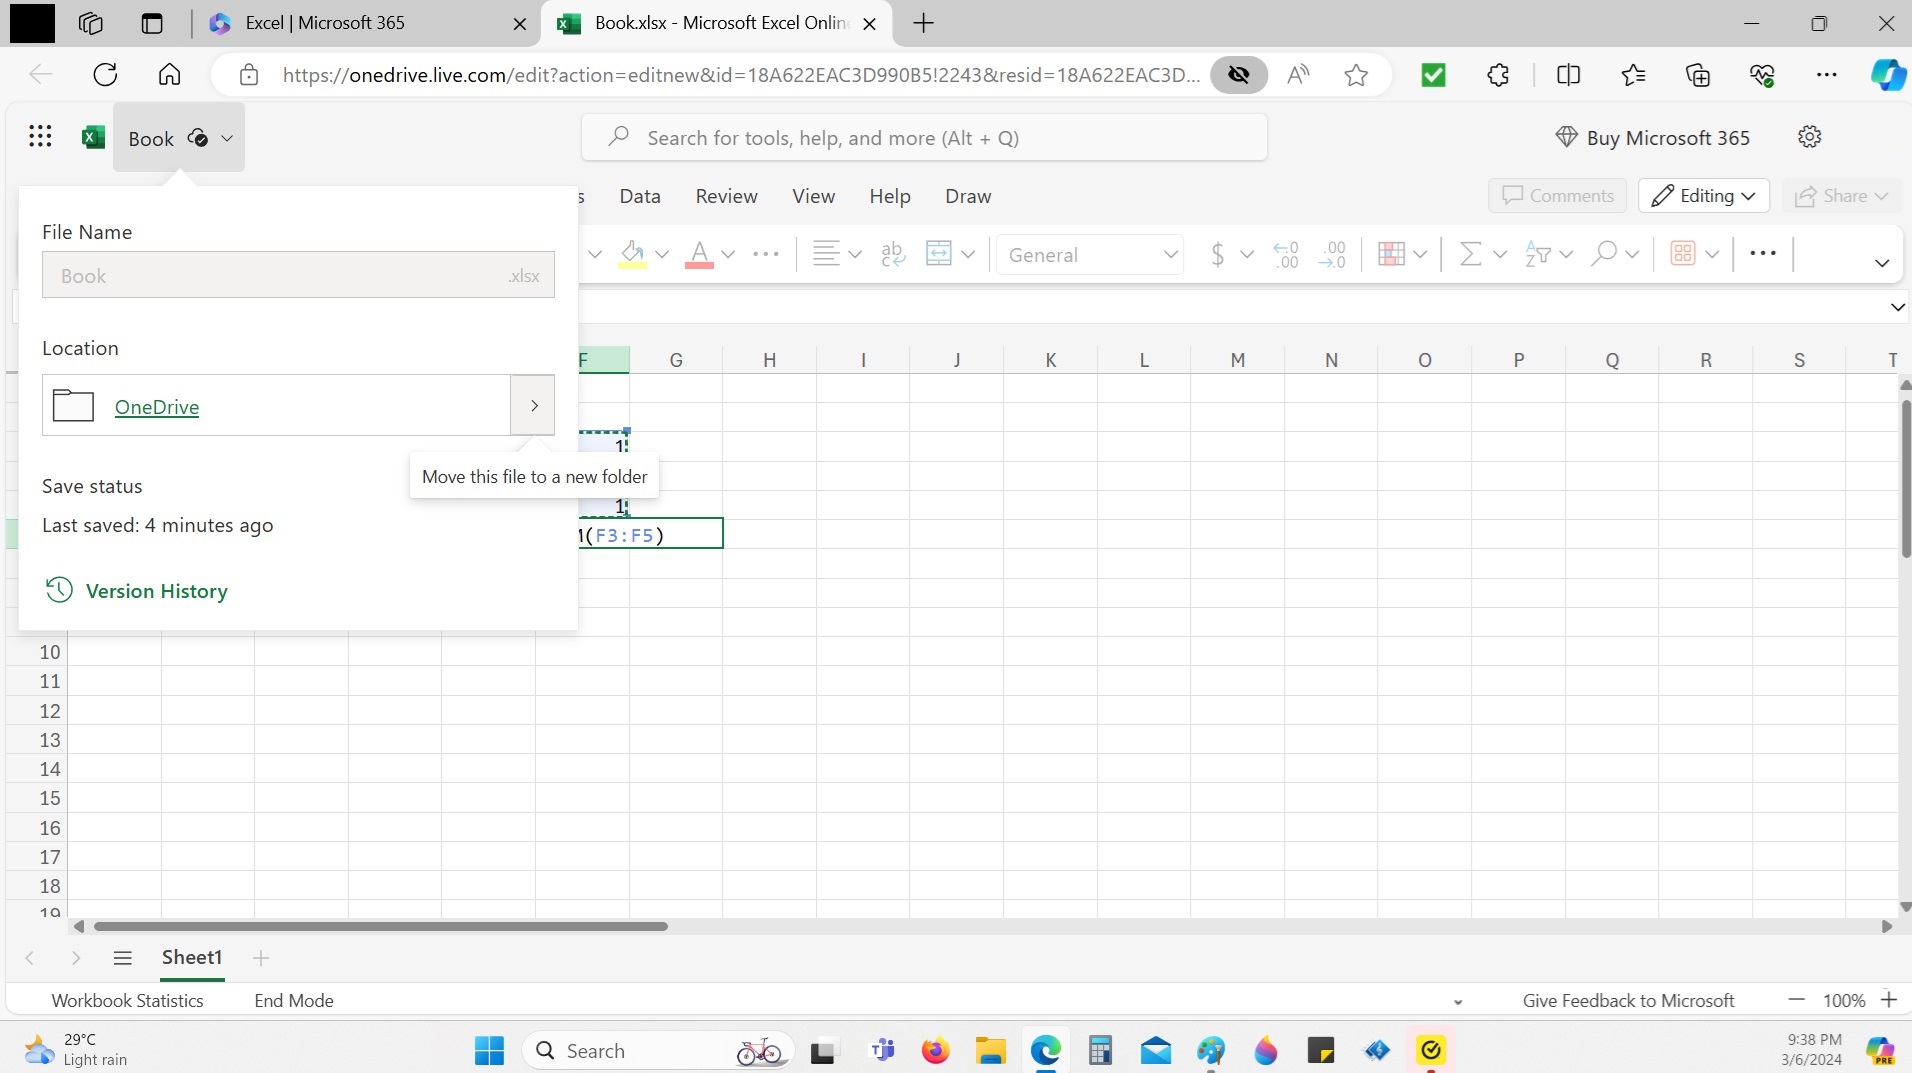Image resolution: width=1912 pixels, height=1073 pixels.
Task: Click the File Name input field
Action: click(280, 275)
